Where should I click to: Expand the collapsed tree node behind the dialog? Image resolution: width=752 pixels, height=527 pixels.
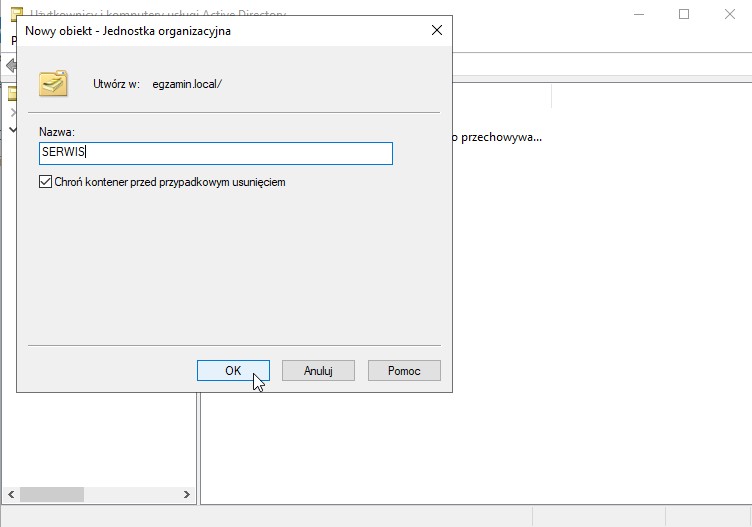coord(12,112)
